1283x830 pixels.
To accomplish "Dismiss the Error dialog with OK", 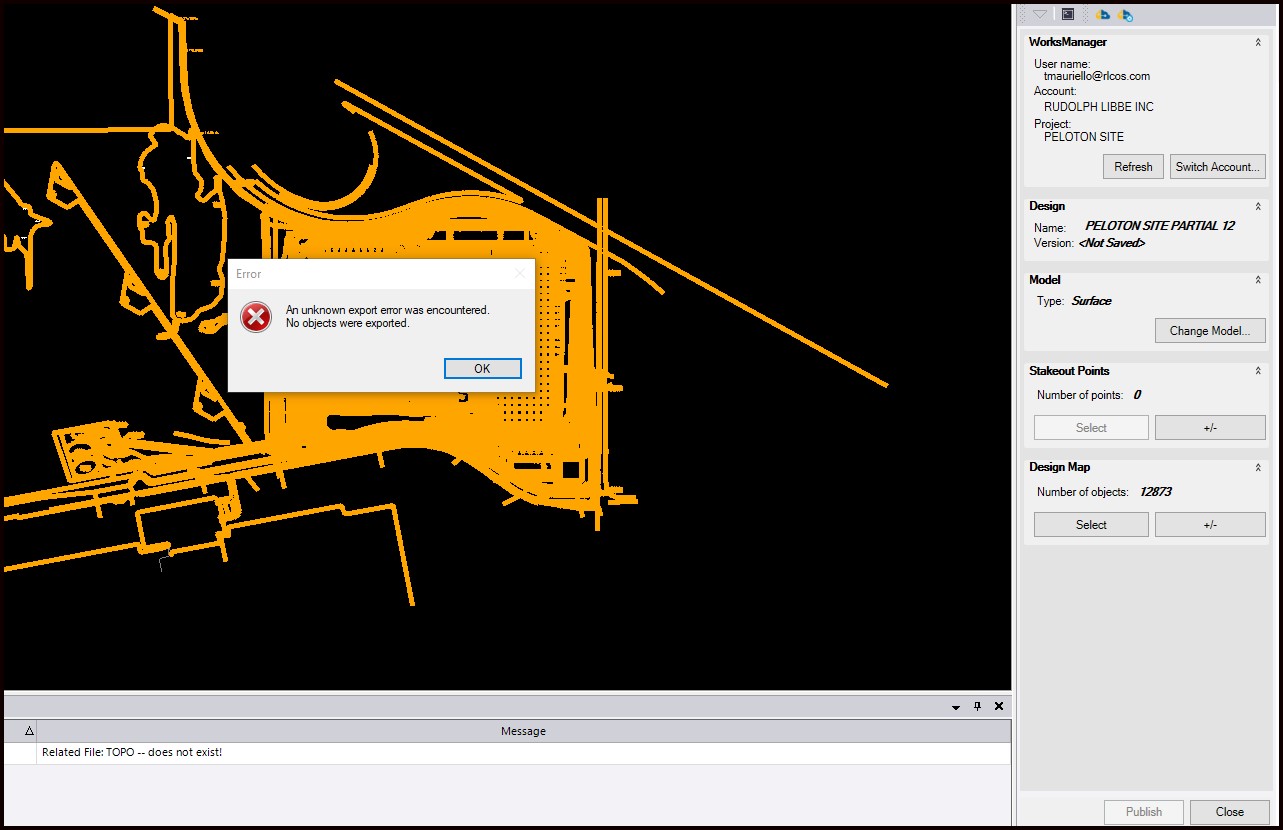I will point(482,368).
